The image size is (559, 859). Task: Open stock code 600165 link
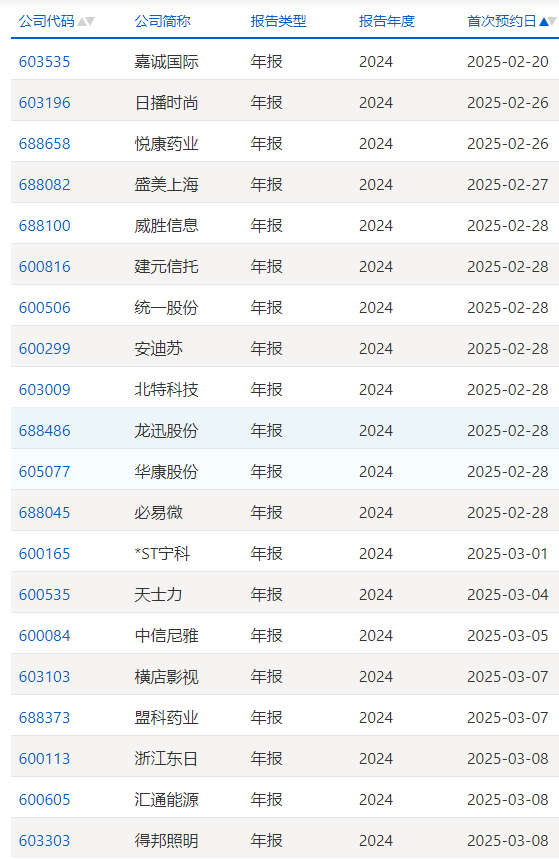44,554
